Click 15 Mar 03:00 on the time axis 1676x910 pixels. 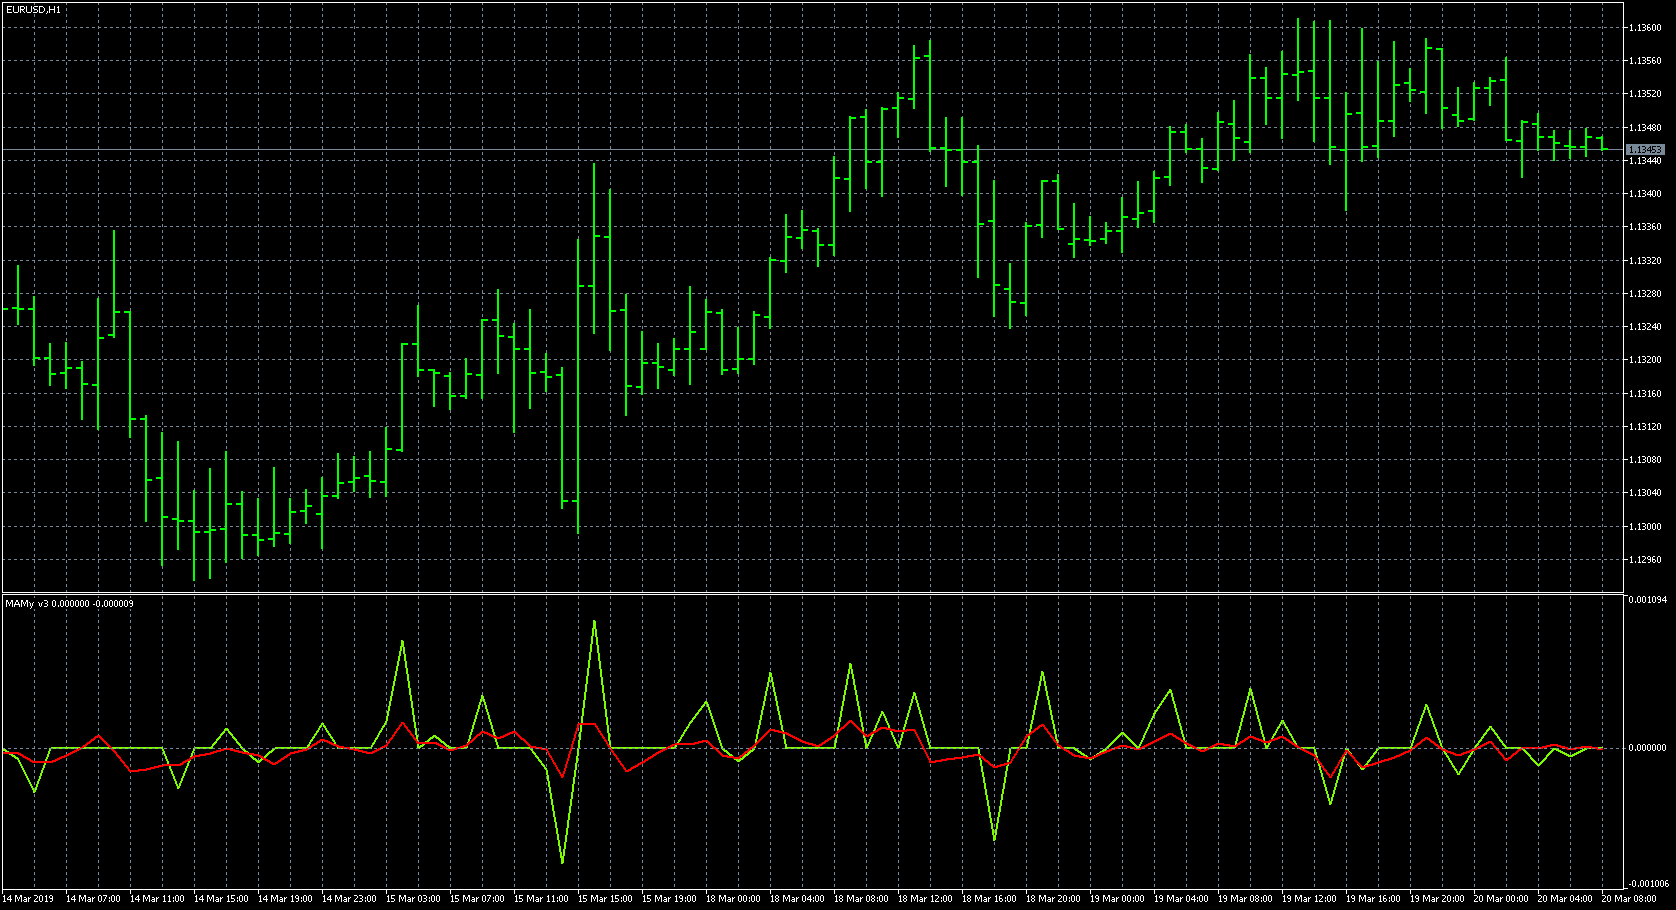click(x=413, y=899)
